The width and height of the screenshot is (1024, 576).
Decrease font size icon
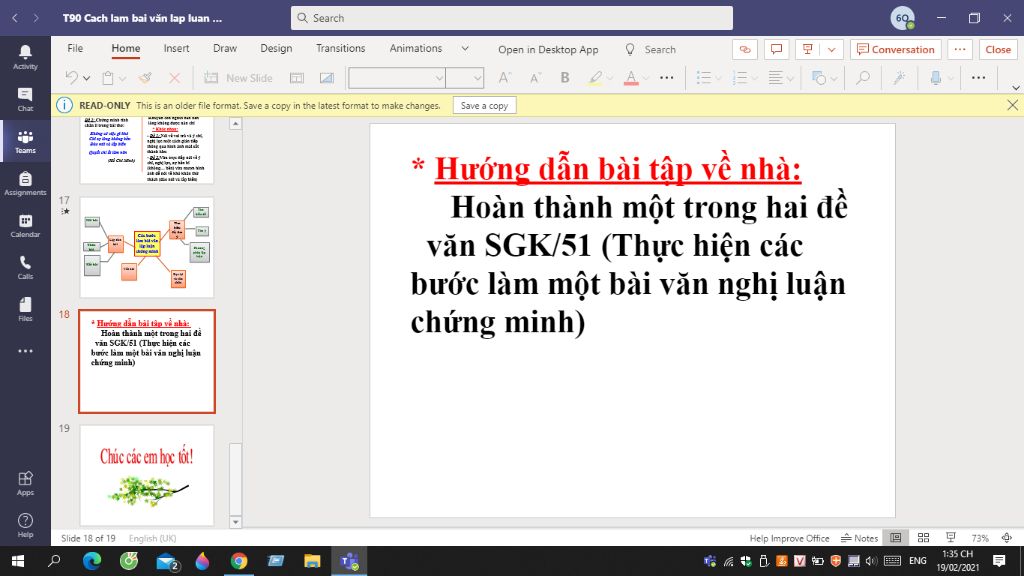(535, 78)
